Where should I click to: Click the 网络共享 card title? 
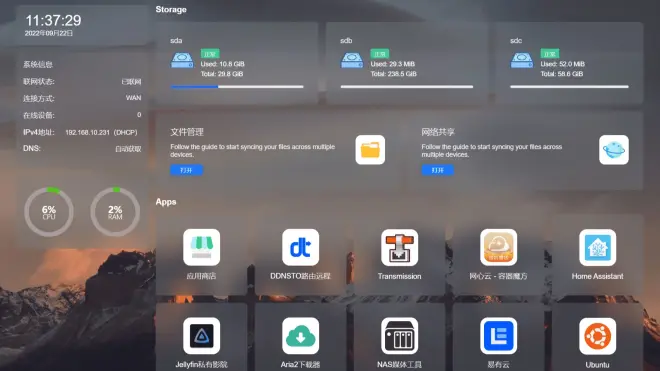[x=438, y=132]
